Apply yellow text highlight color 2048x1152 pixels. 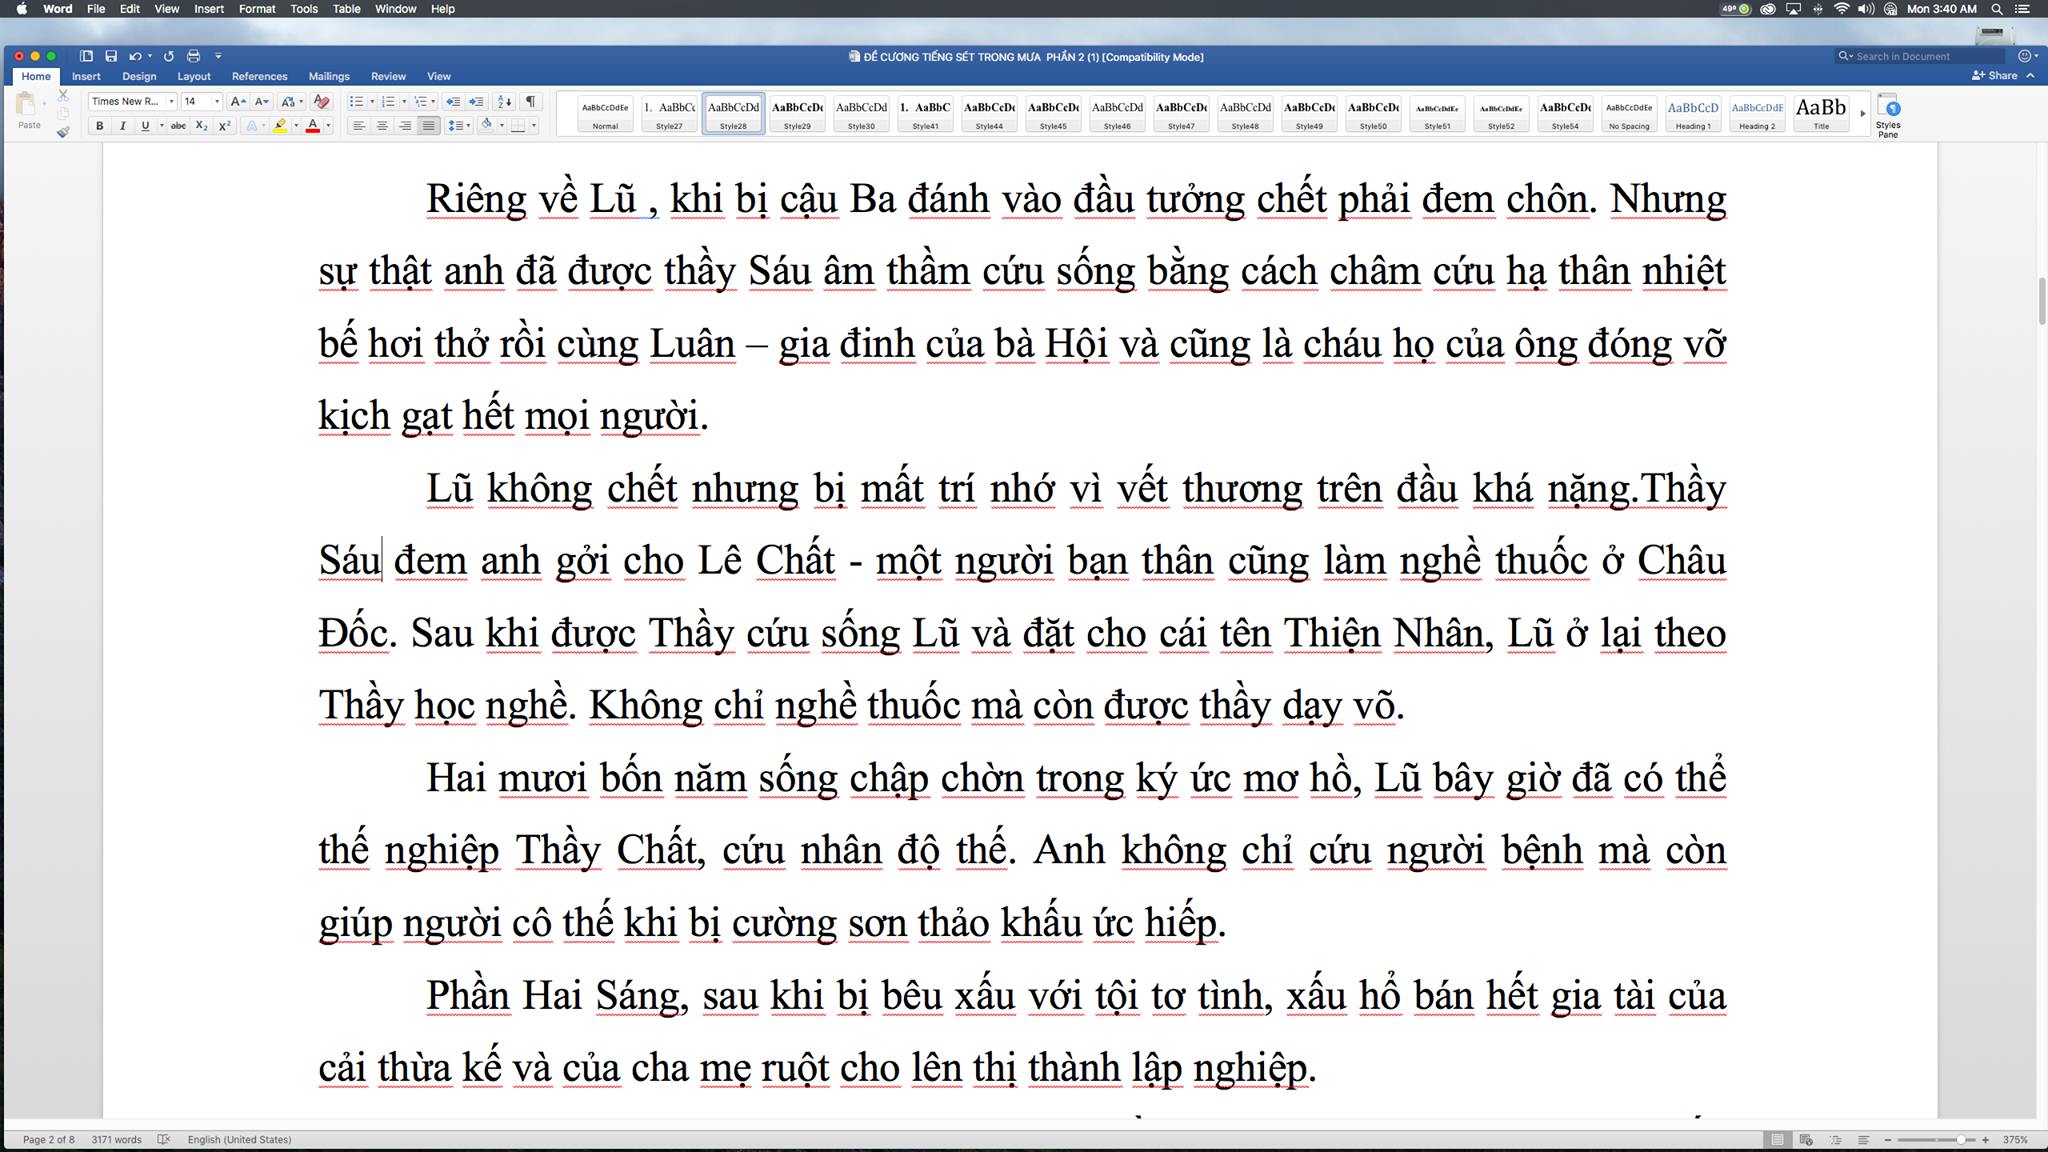(281, 126)
